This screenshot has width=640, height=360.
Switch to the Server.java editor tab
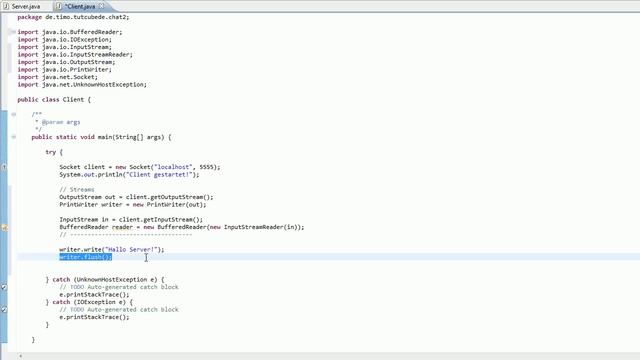tap(25, 7)
